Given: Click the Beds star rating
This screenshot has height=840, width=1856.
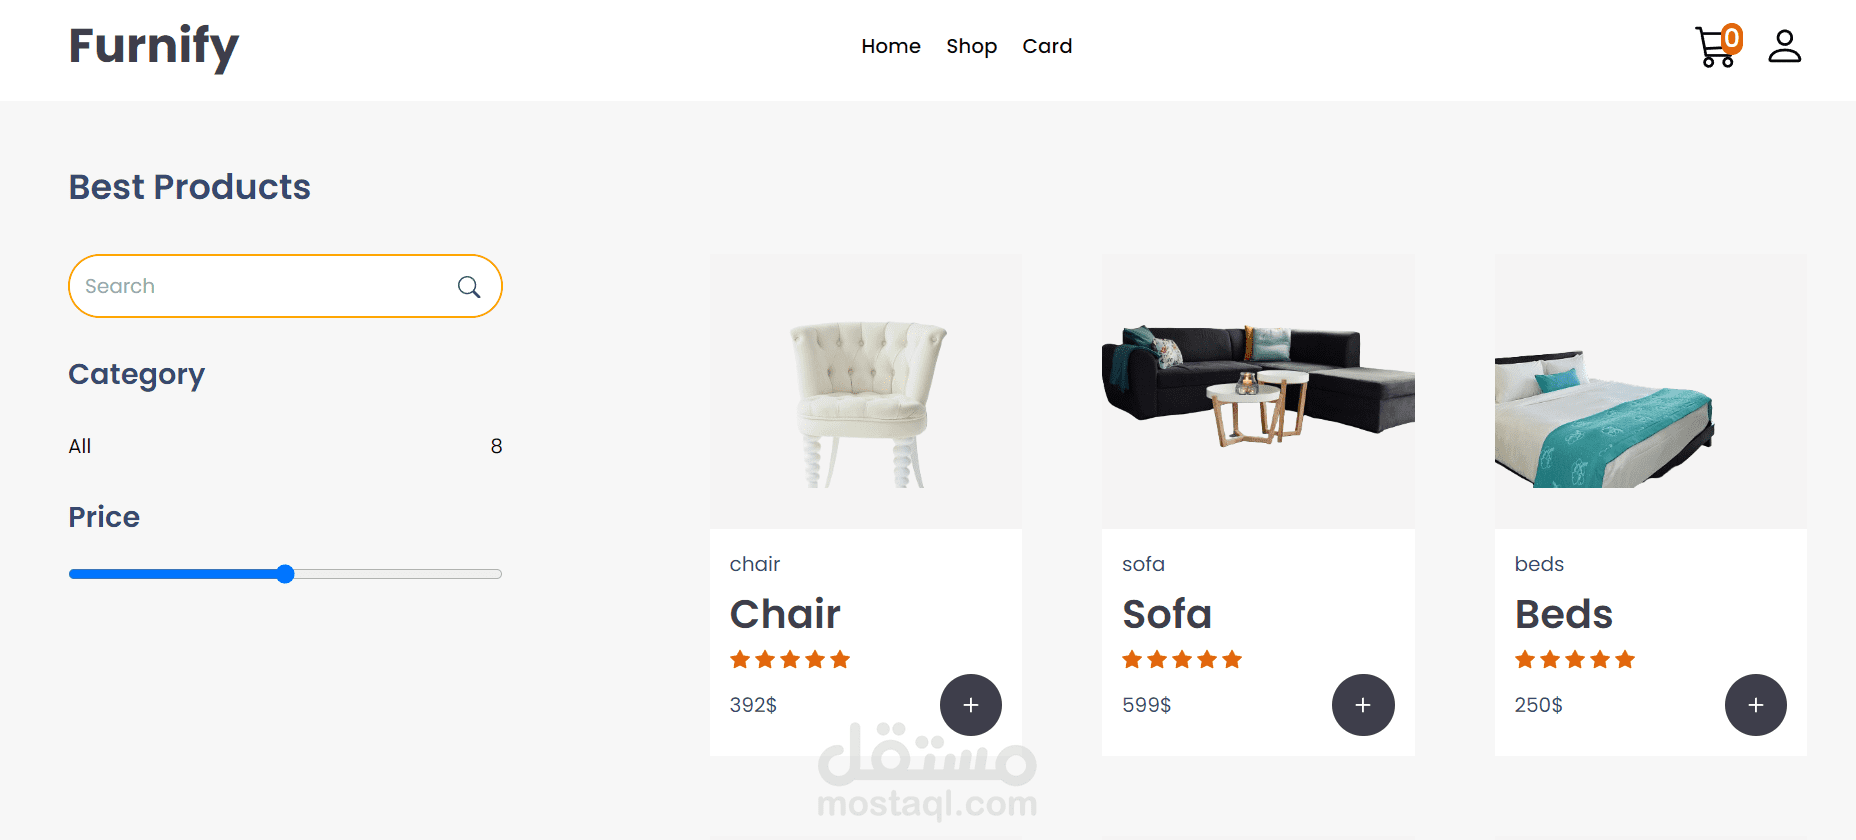Looking at the screenshot, I should 1575,659.
